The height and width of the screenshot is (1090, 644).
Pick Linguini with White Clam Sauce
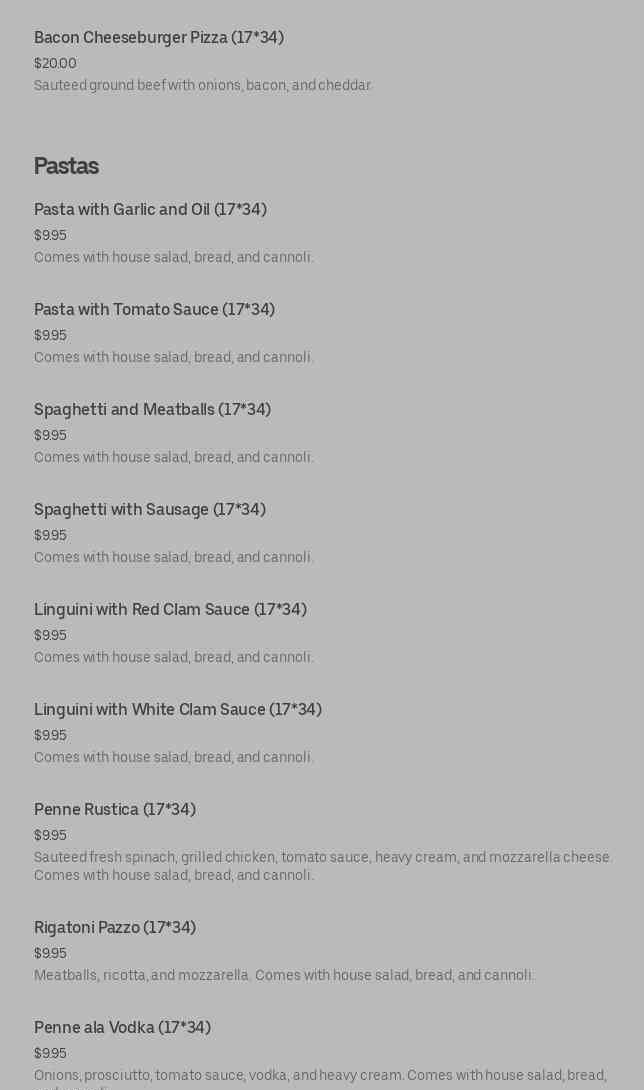pos(177,710)
